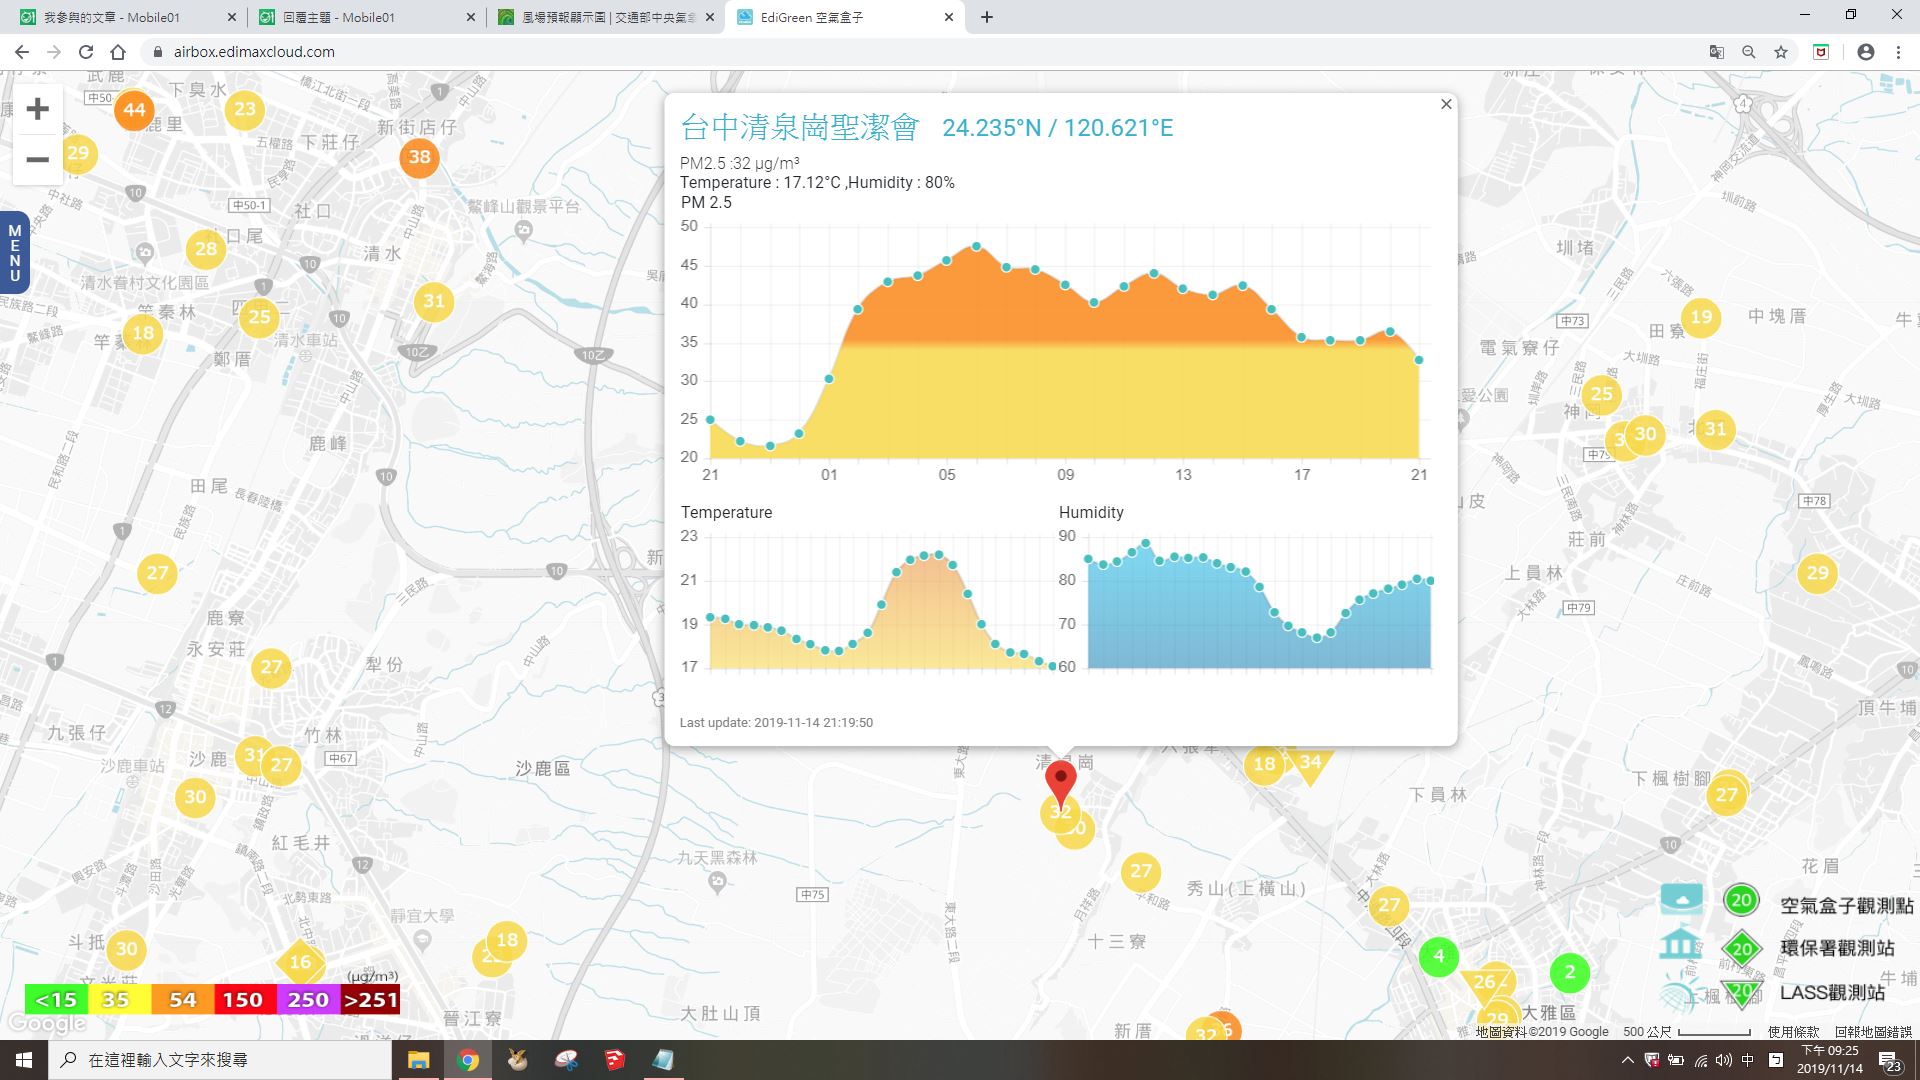
Task: Open the volume control in tray
Action: click(1723, 1060)
